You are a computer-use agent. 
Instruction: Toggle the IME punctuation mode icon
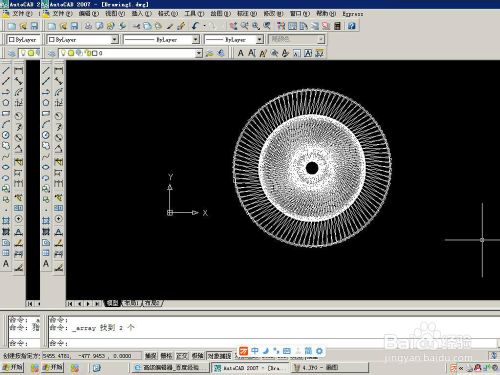click(276, 351)
